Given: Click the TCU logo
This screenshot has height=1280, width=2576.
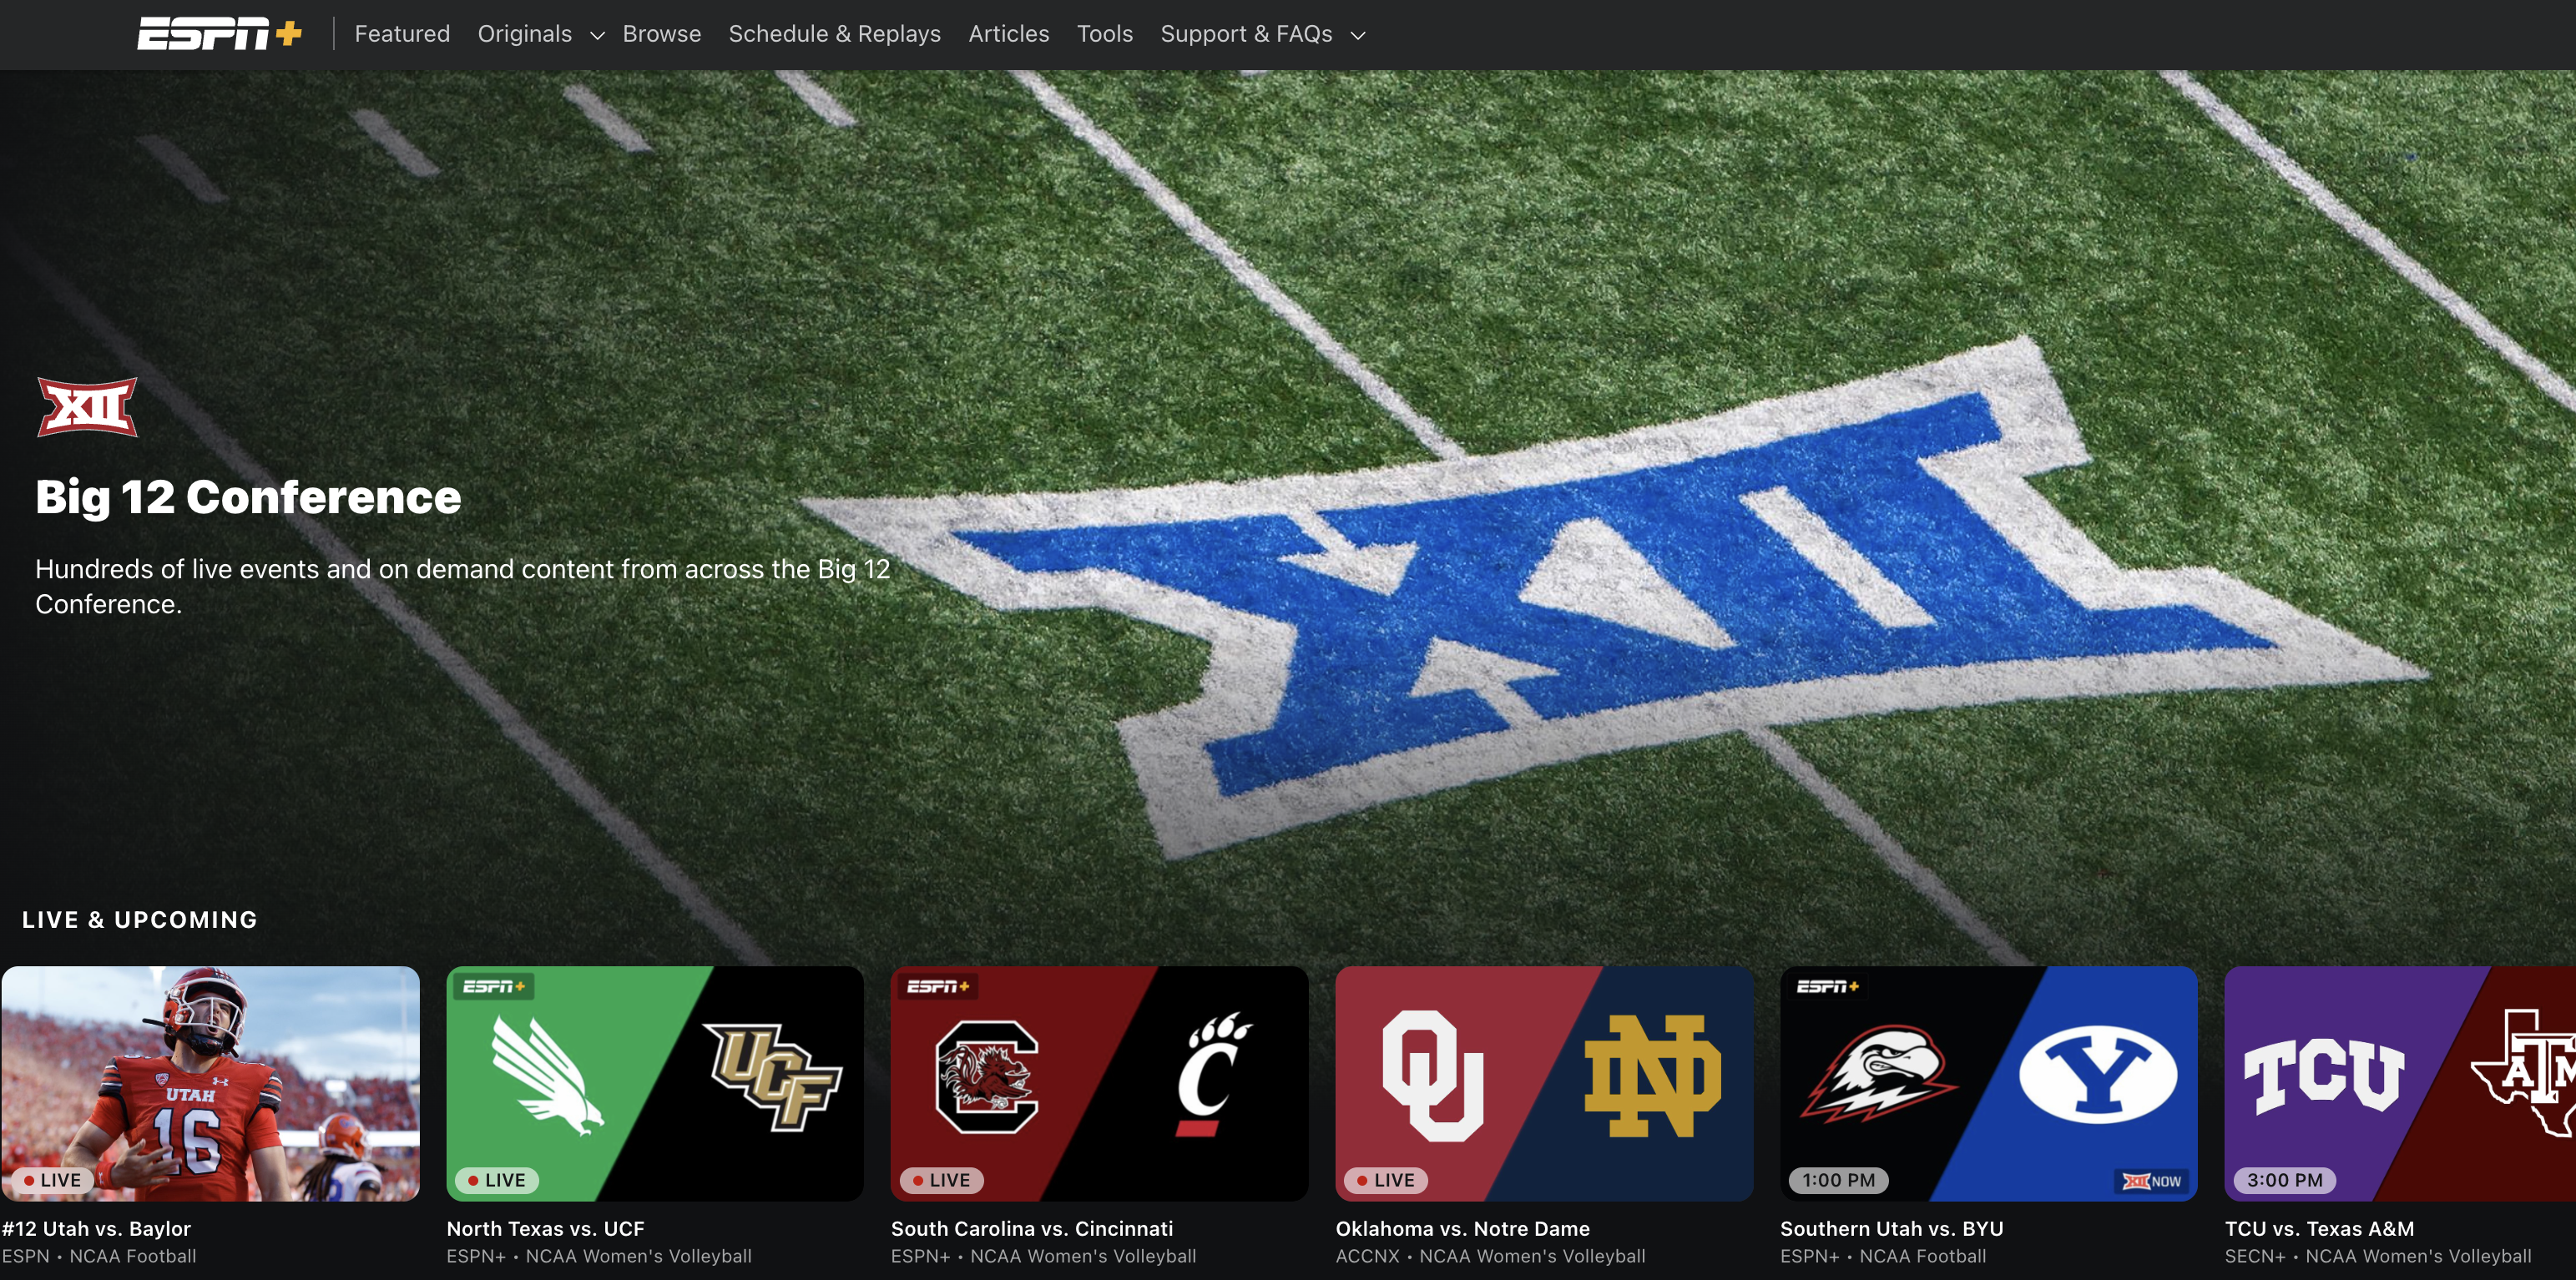Looking at the screenshot, I should (2324, 1076).
